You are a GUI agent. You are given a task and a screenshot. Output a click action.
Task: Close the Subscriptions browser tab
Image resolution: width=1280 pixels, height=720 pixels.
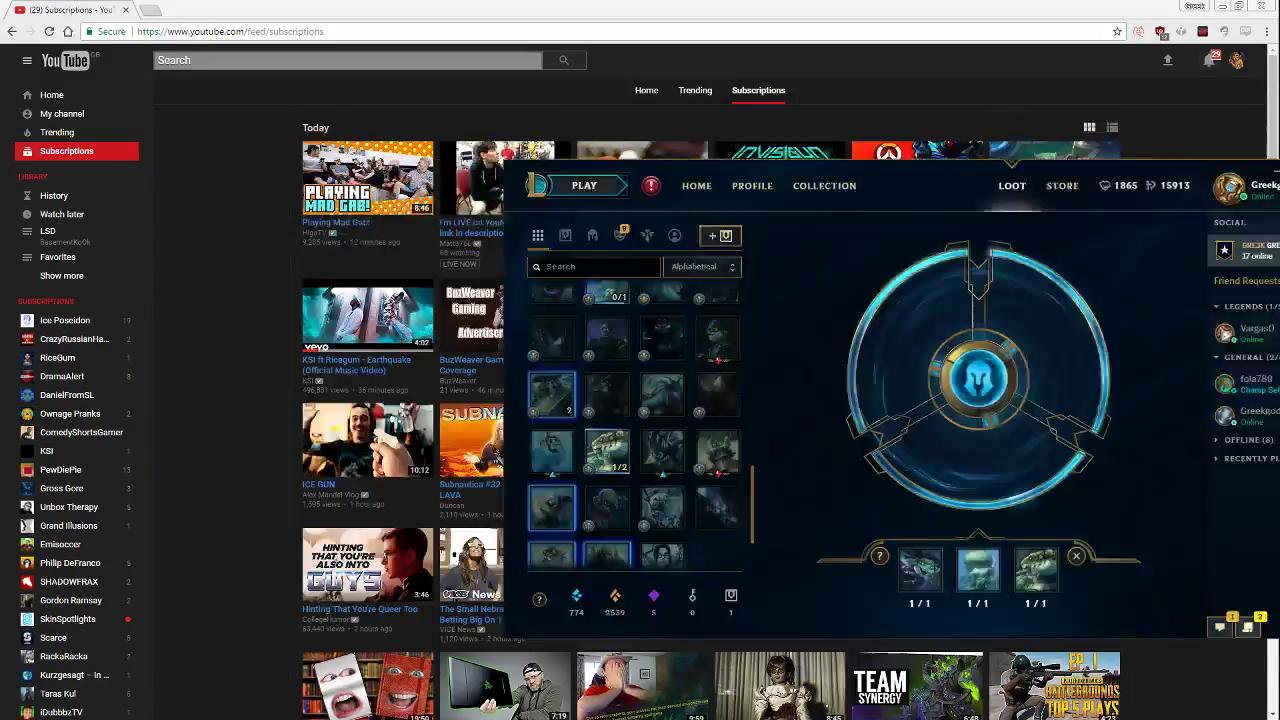[126, 10]
